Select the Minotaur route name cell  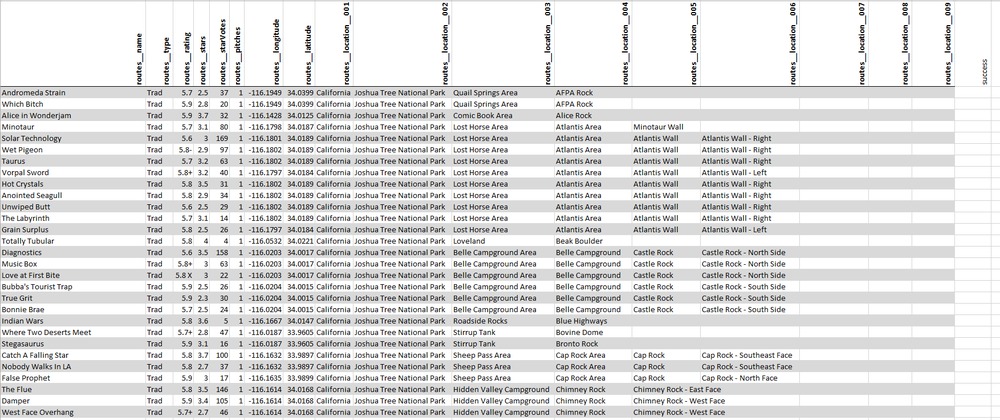[73, 127]
